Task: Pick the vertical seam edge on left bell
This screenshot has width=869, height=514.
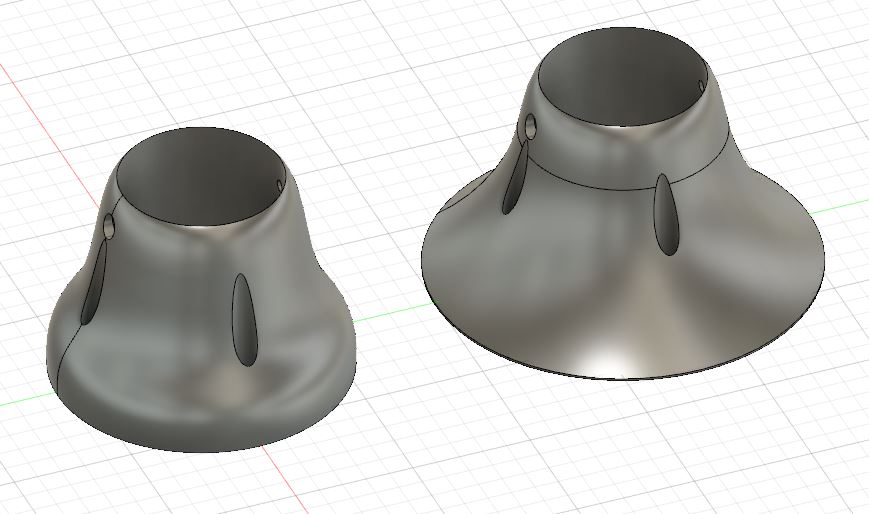Action: tap(69, 347)
